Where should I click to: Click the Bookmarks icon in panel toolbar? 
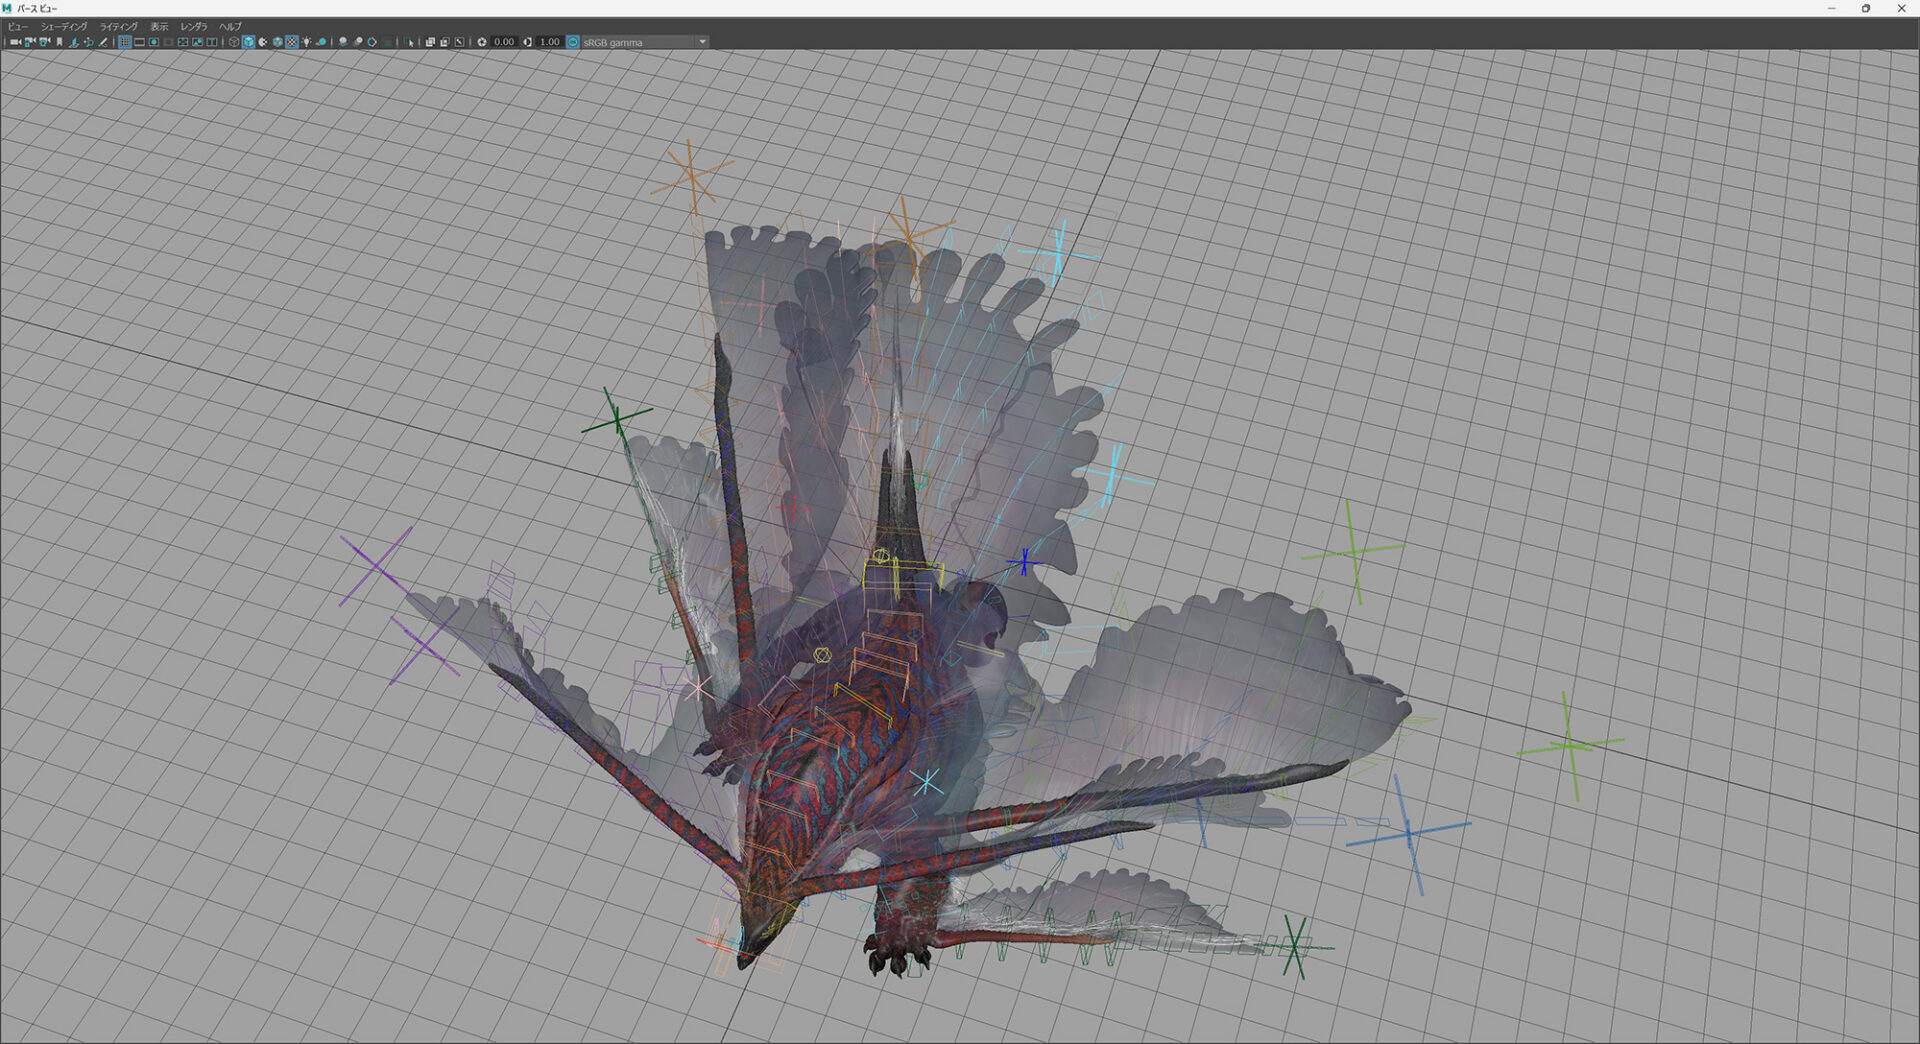click(59, 42)
